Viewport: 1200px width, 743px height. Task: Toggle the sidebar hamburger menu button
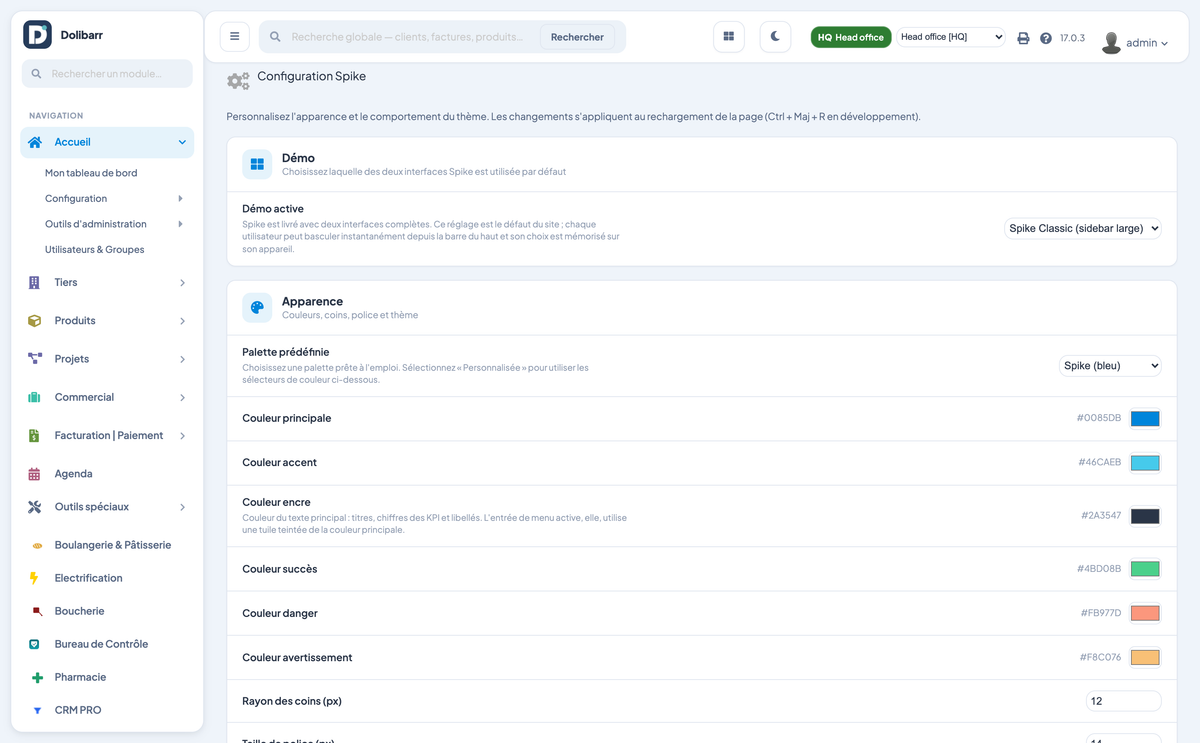click(x=235, y=37)
